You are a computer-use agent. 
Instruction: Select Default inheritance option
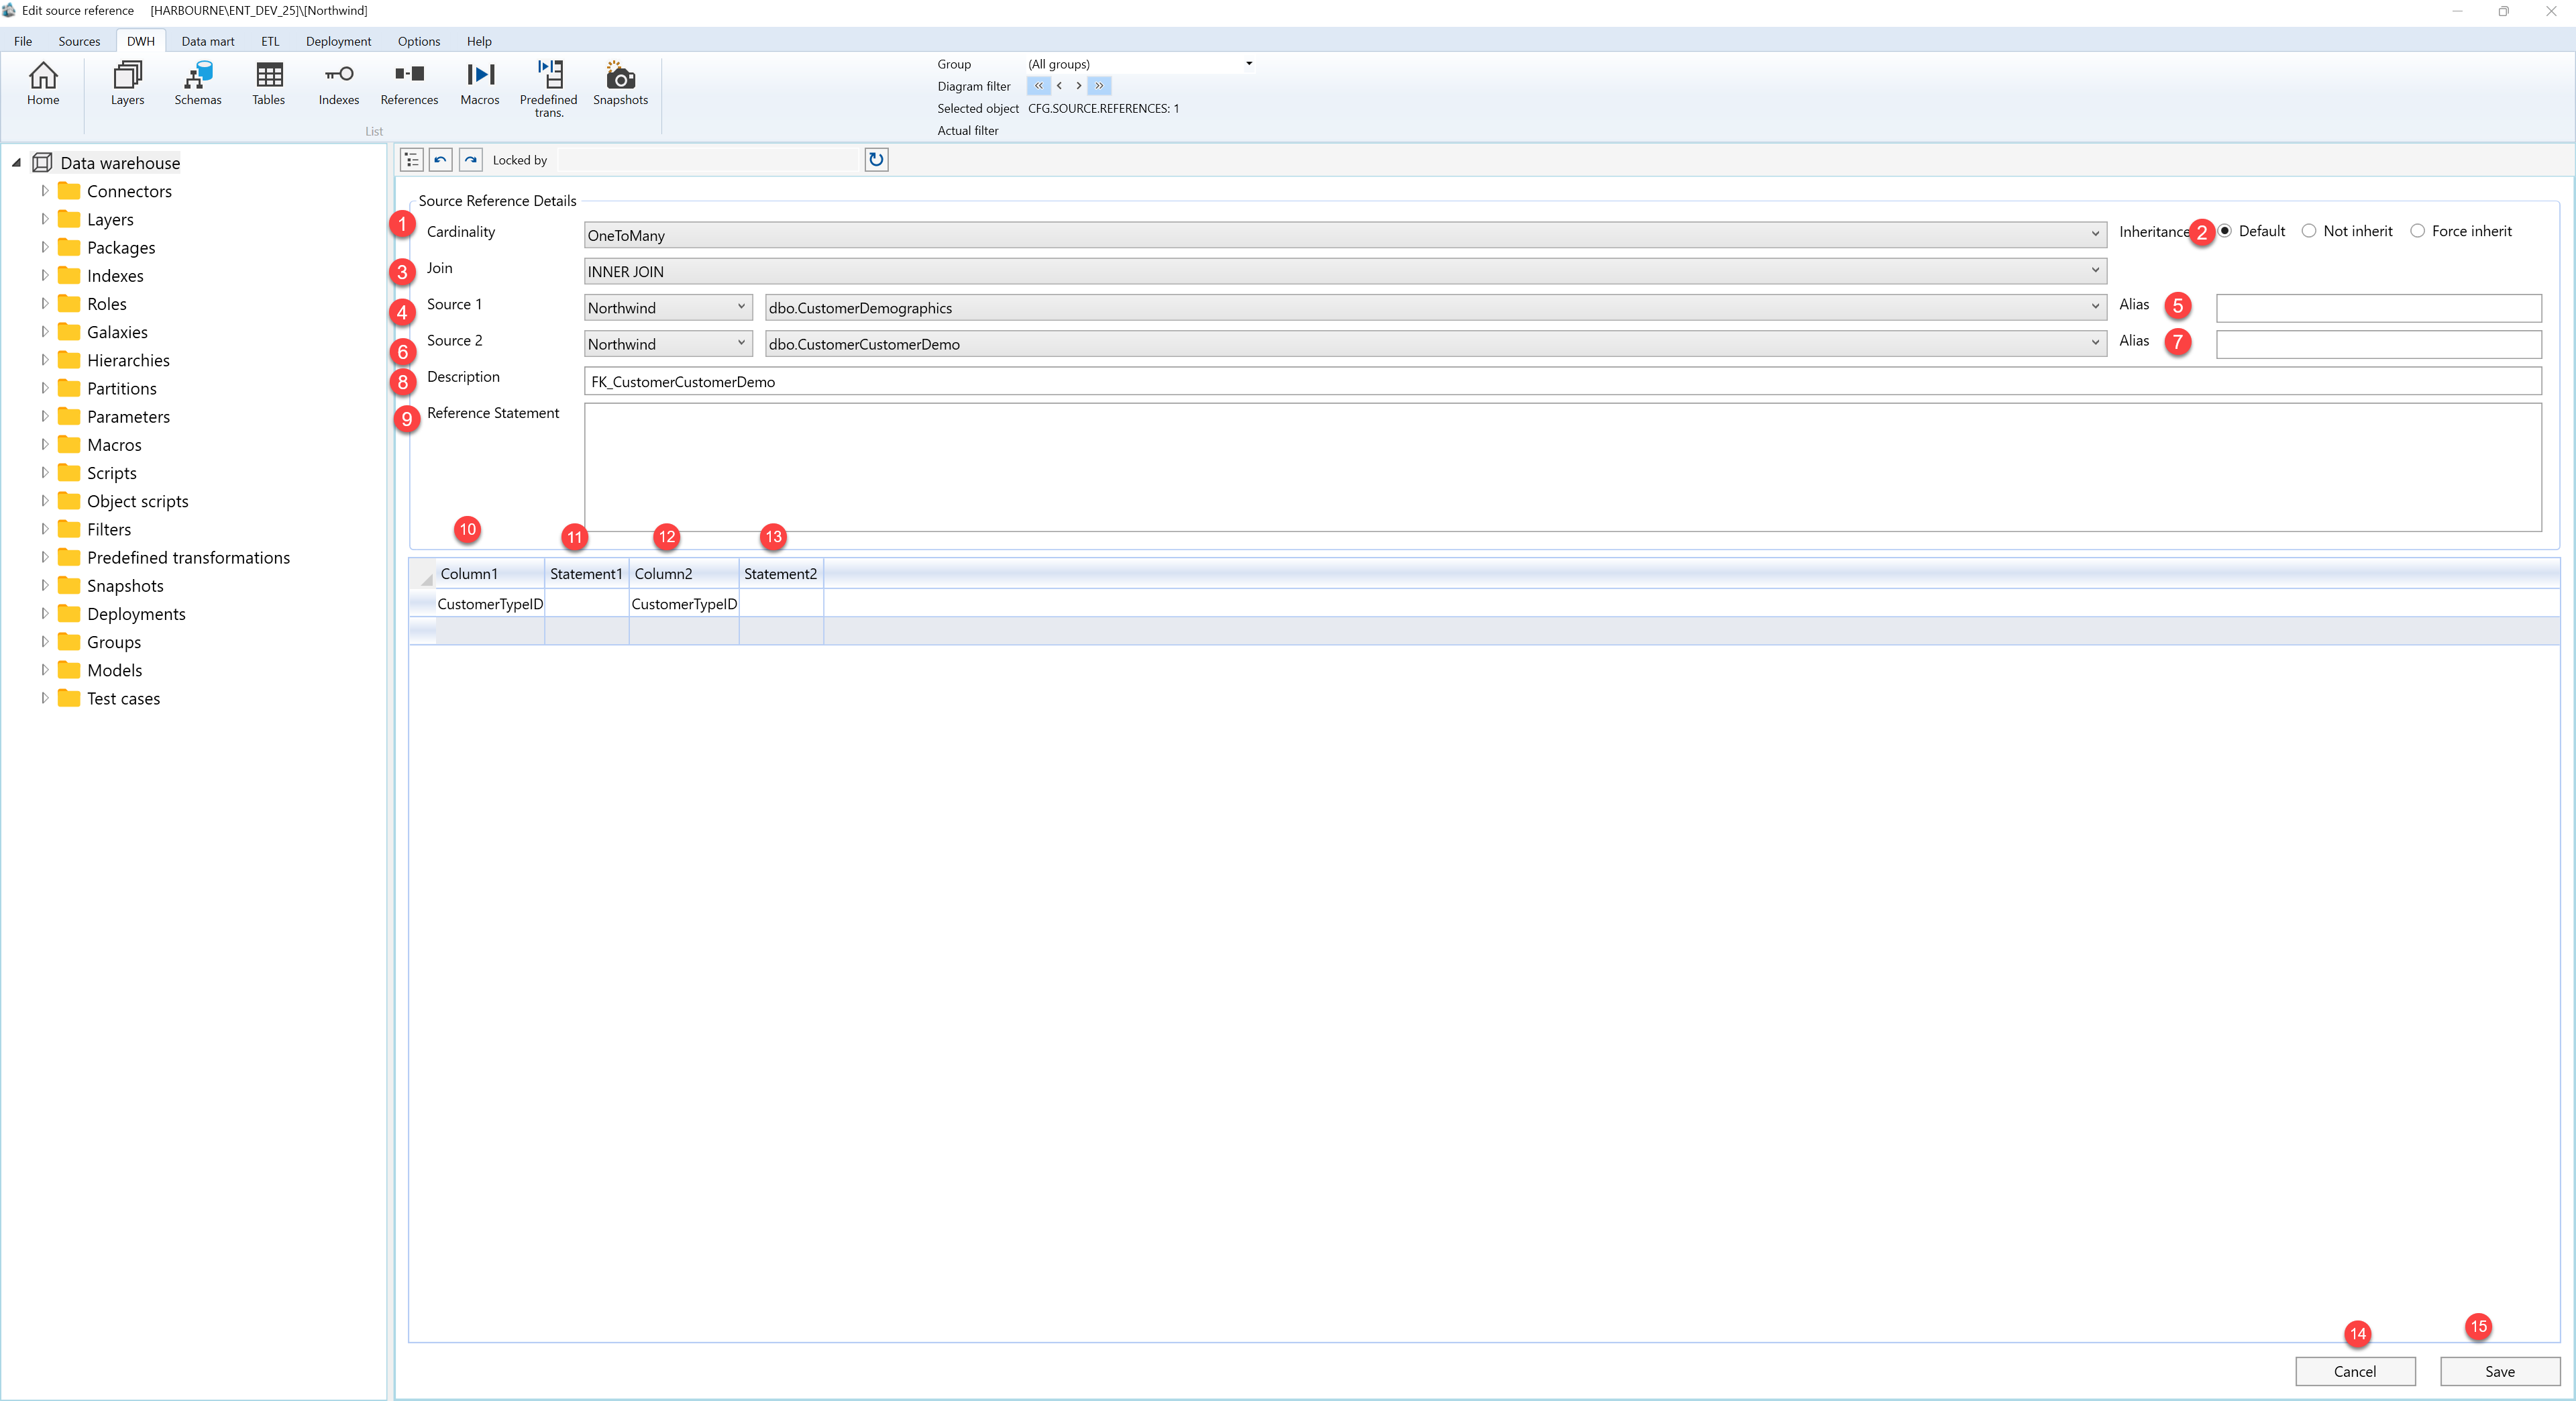pos(2225,231)
